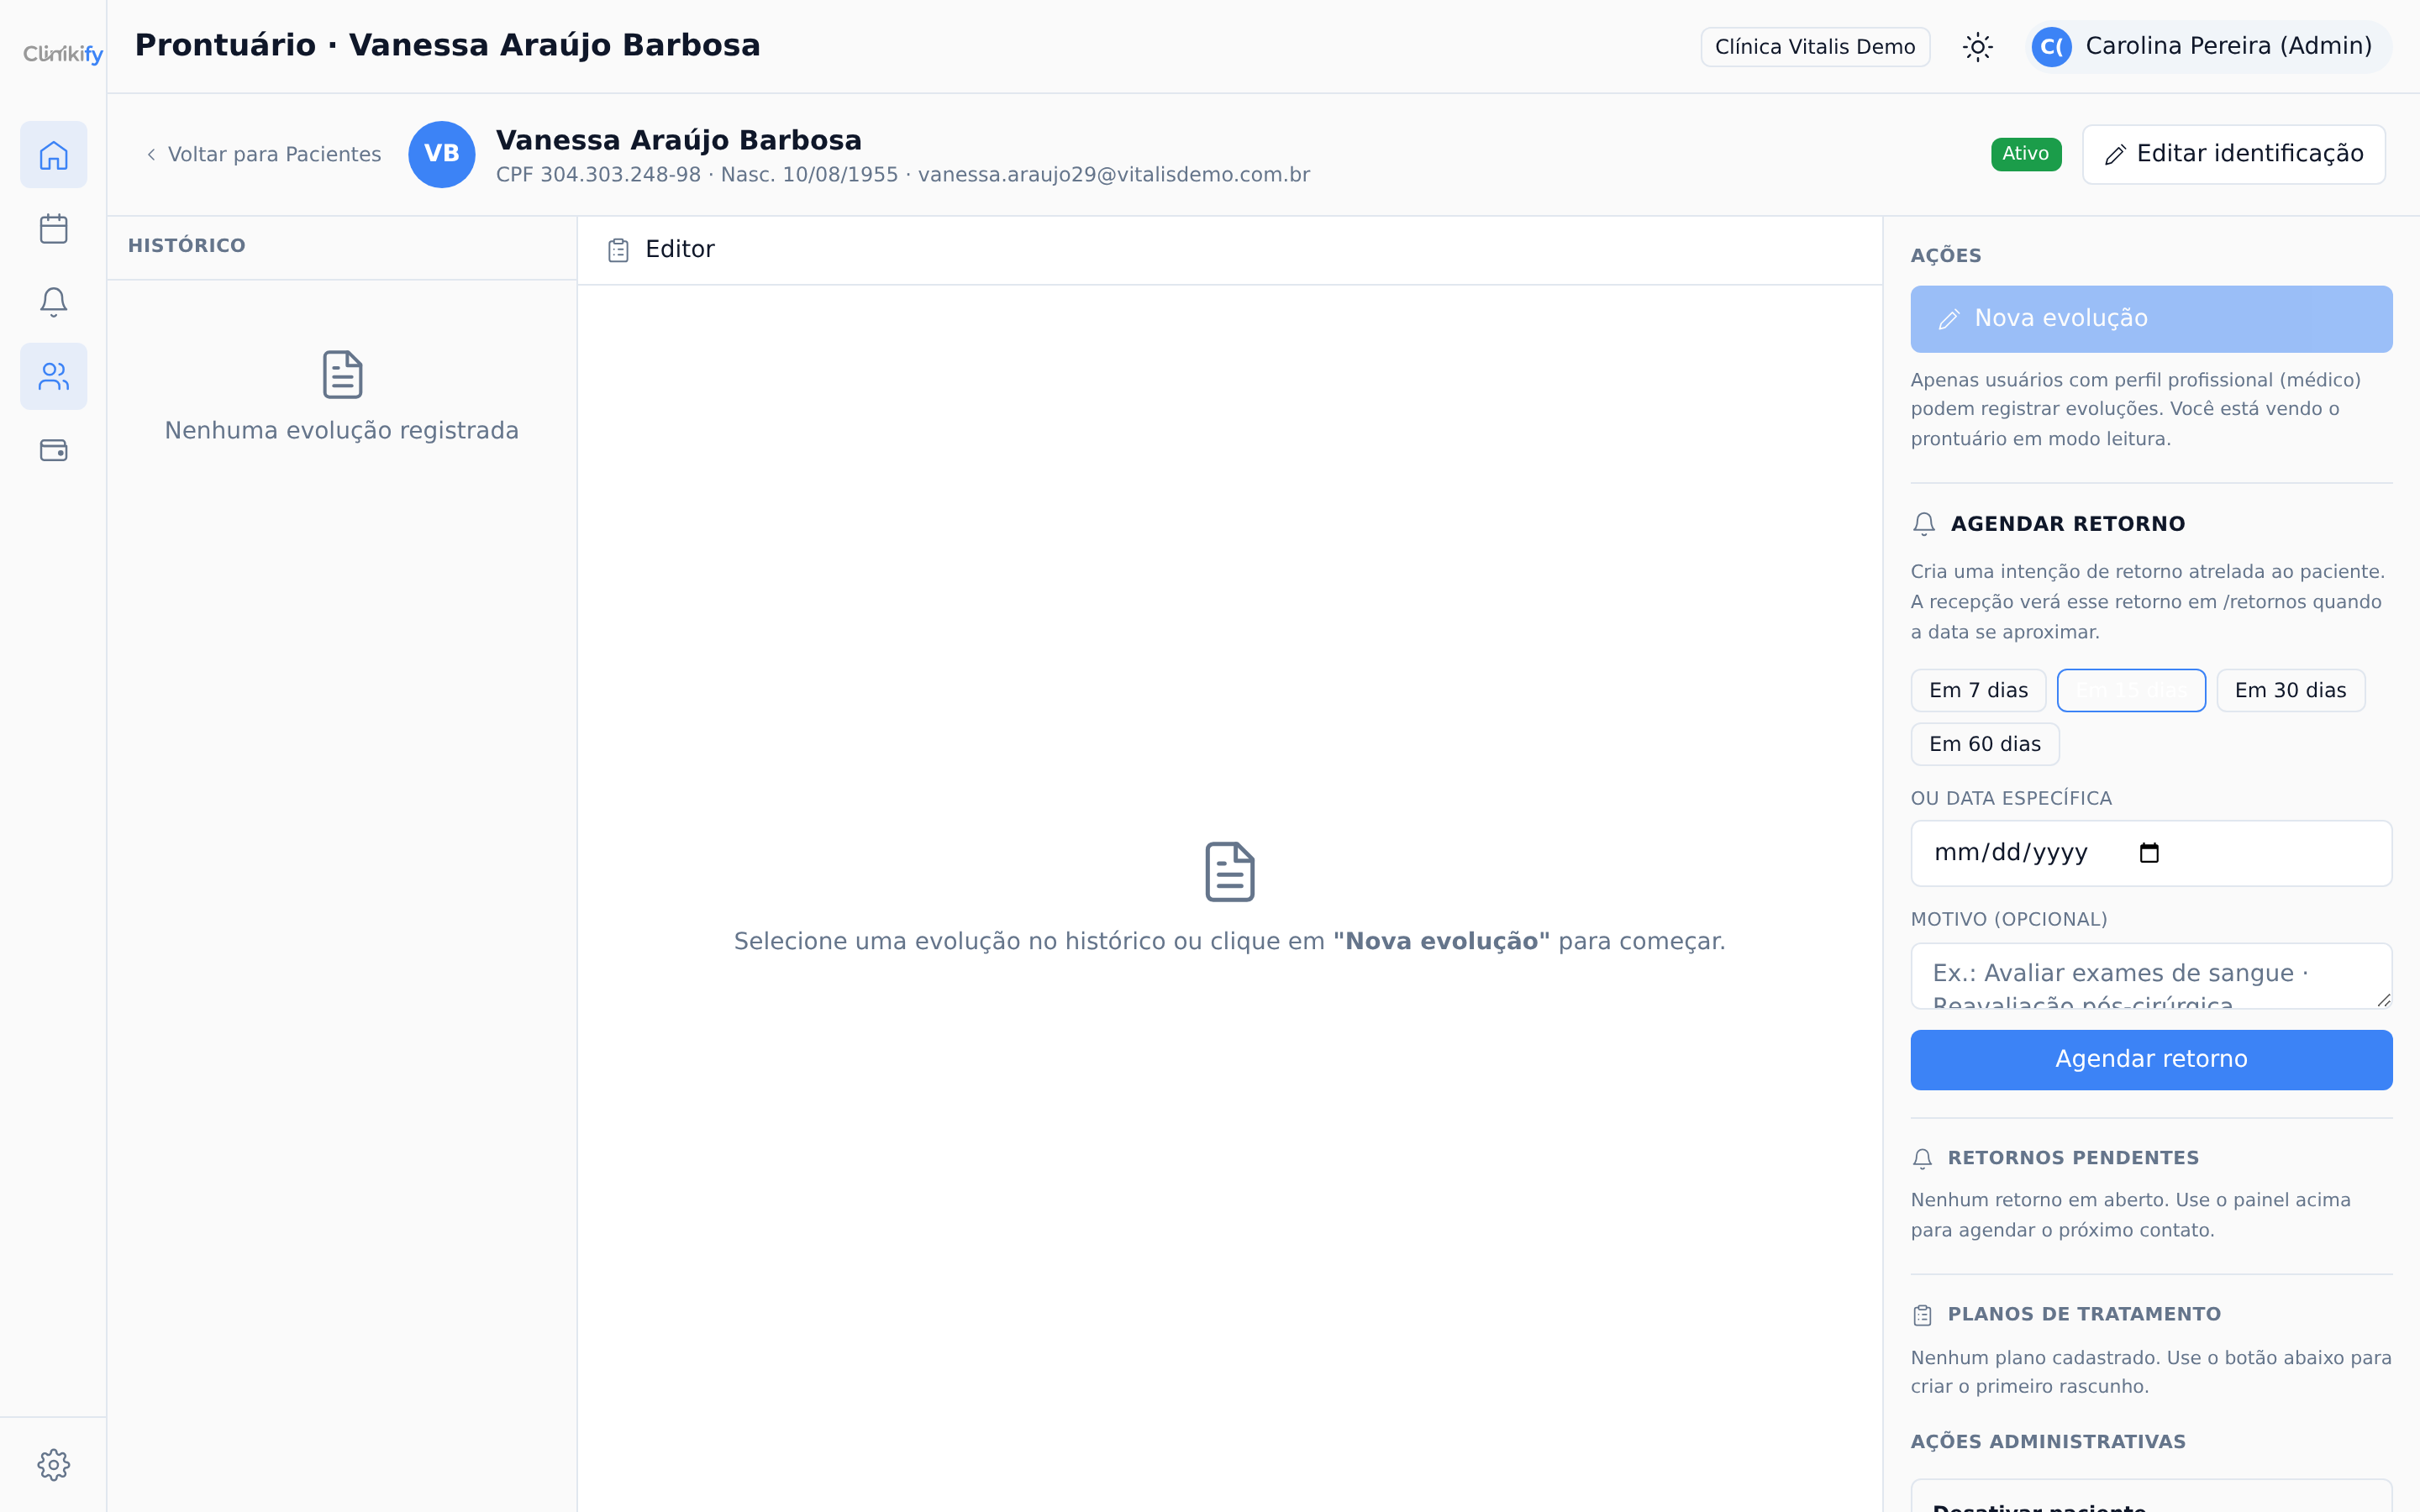Open the wallet finance sidebar icon
Image resolution: width=2420 pixels, height=1512 pixels.
coord(54,450)
